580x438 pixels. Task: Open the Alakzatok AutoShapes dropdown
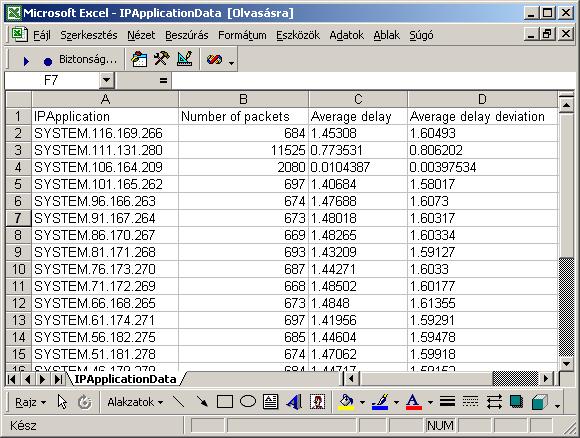(135, 402)
